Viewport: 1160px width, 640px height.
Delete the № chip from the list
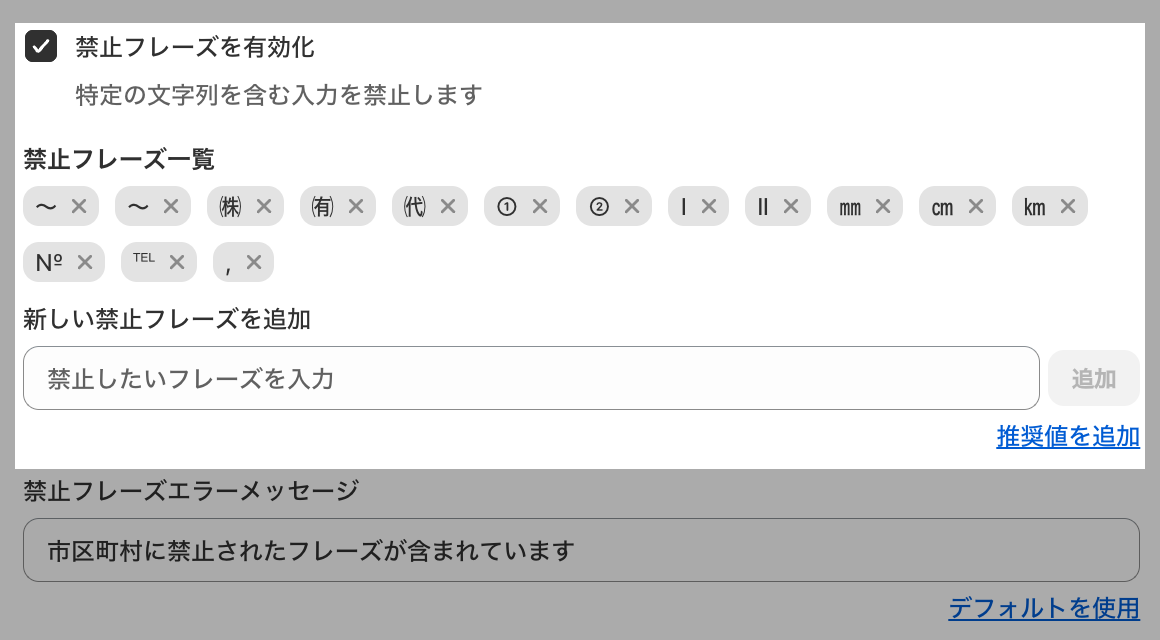85,262
